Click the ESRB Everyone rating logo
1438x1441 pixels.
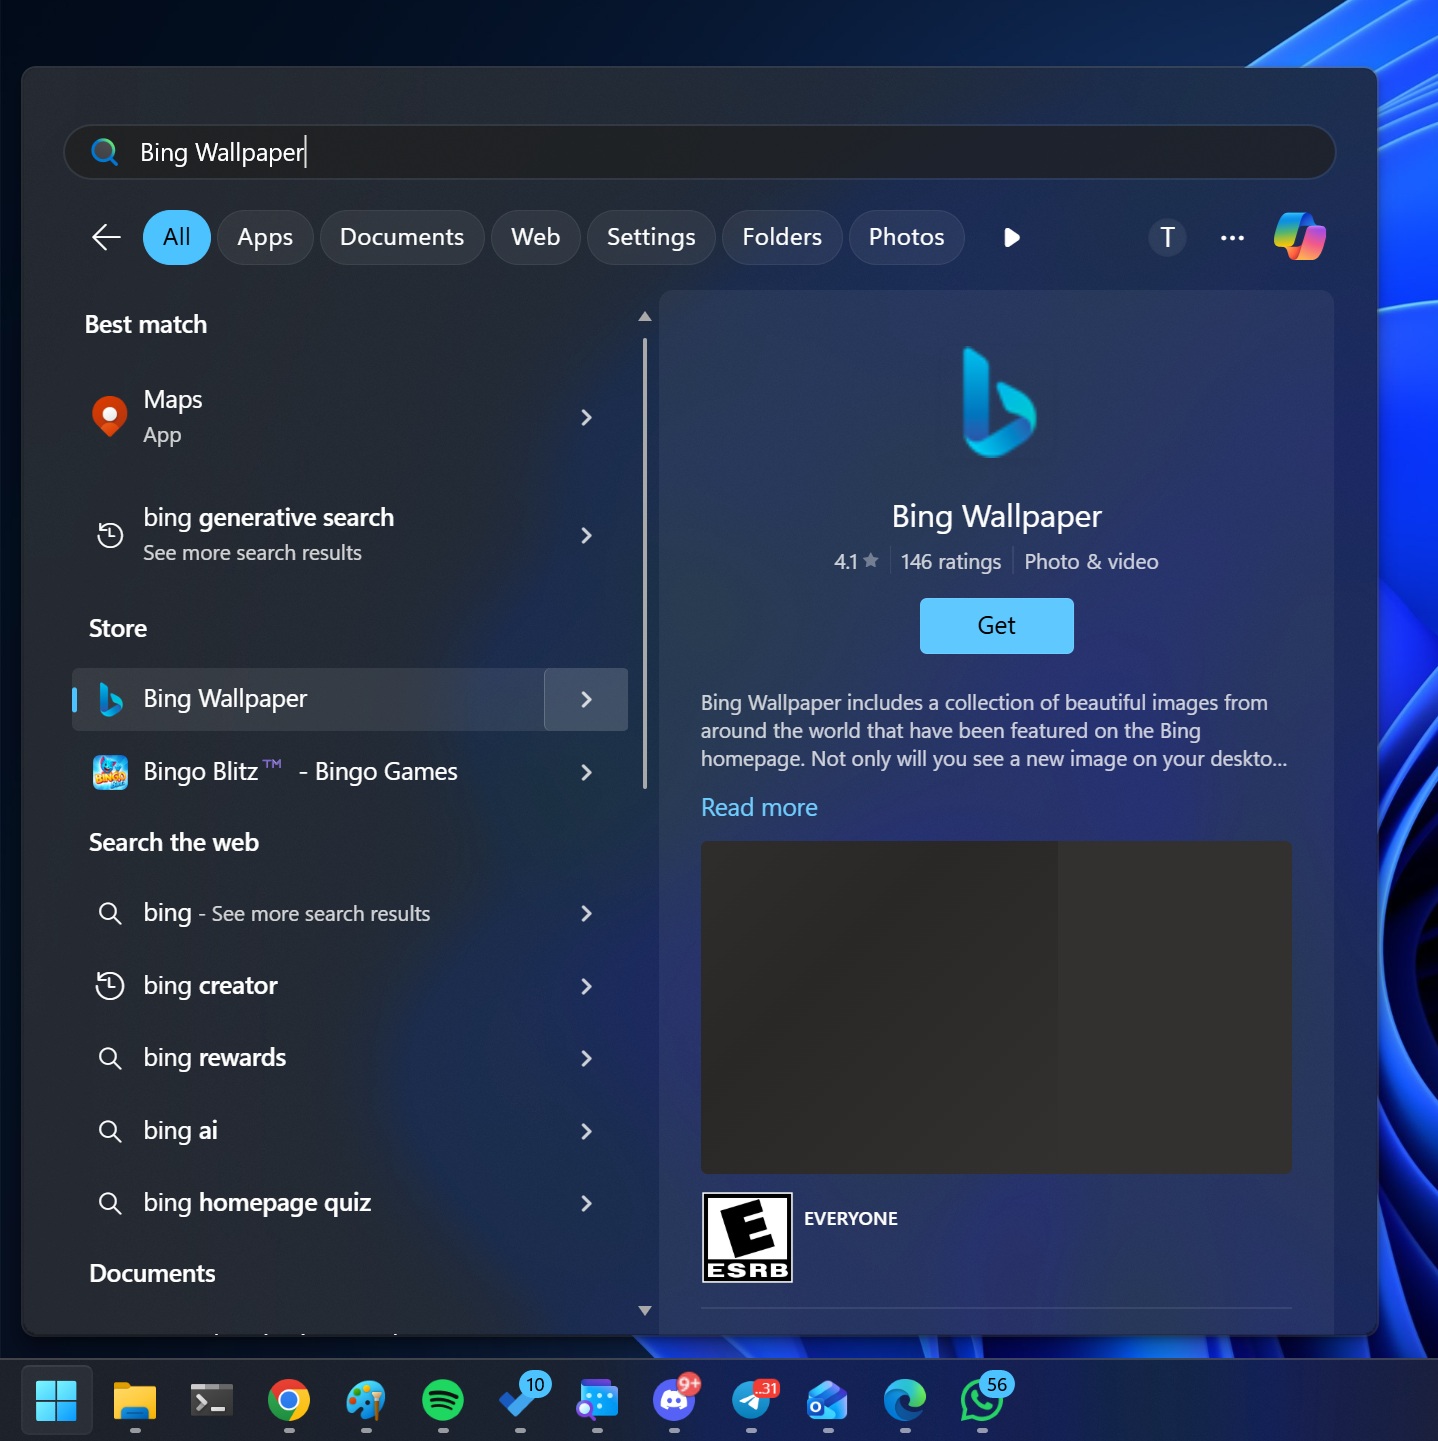pyautogui.click(x=746, y=1237)
